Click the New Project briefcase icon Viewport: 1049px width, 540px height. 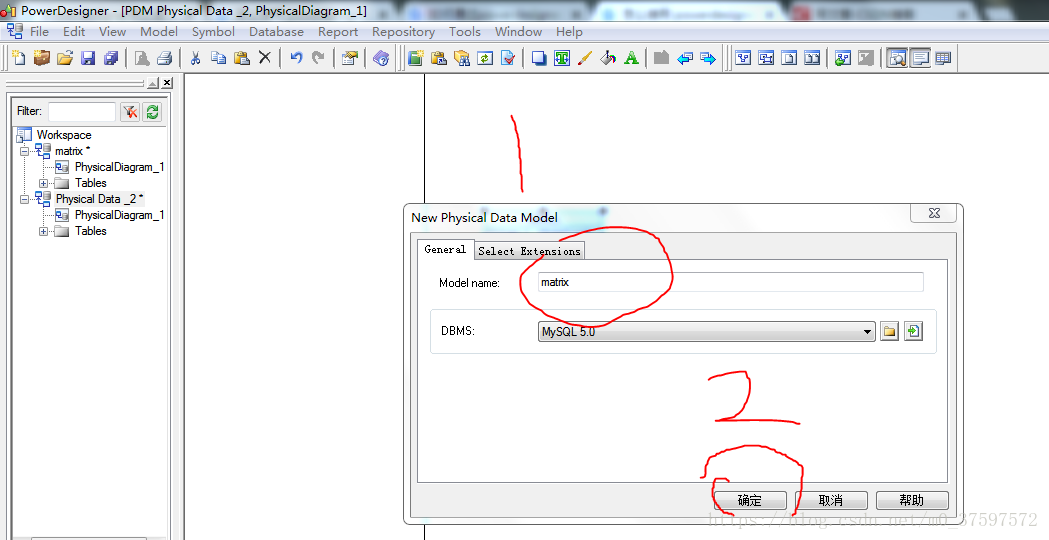(41, 58)
